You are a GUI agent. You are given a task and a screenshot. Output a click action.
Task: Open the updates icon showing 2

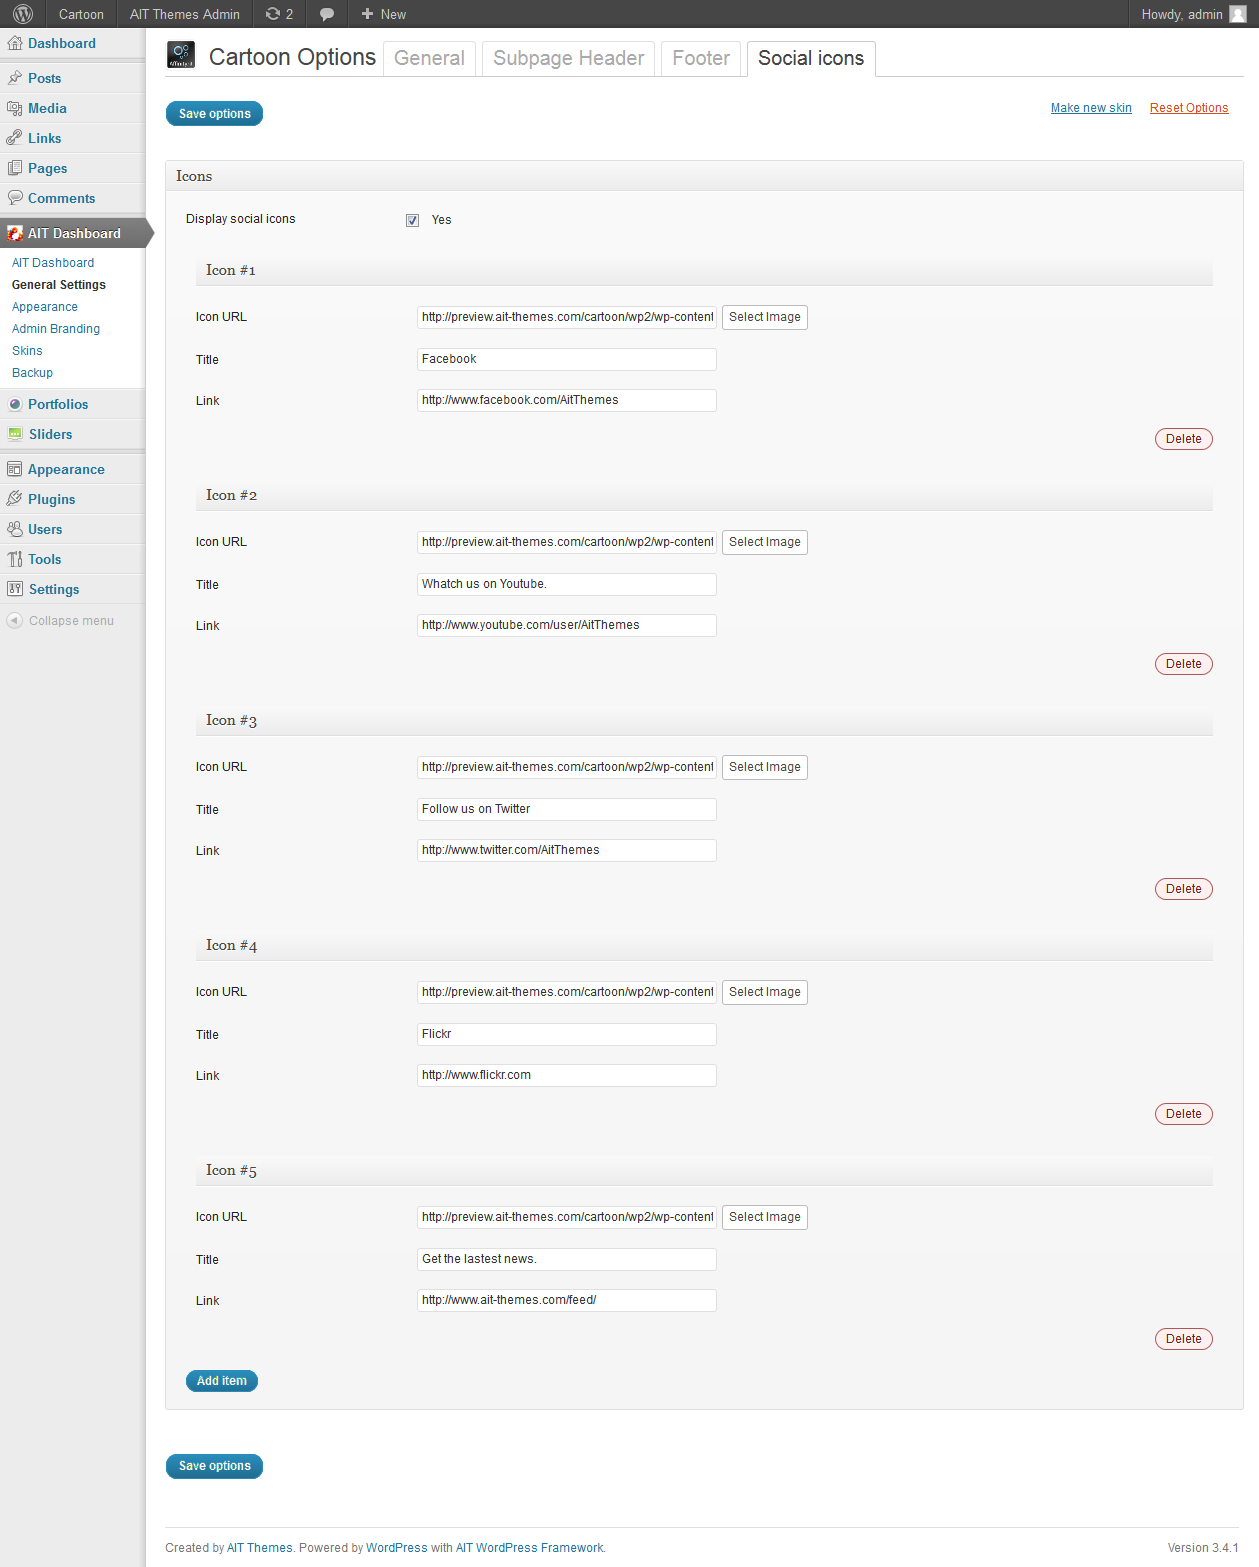279,14
